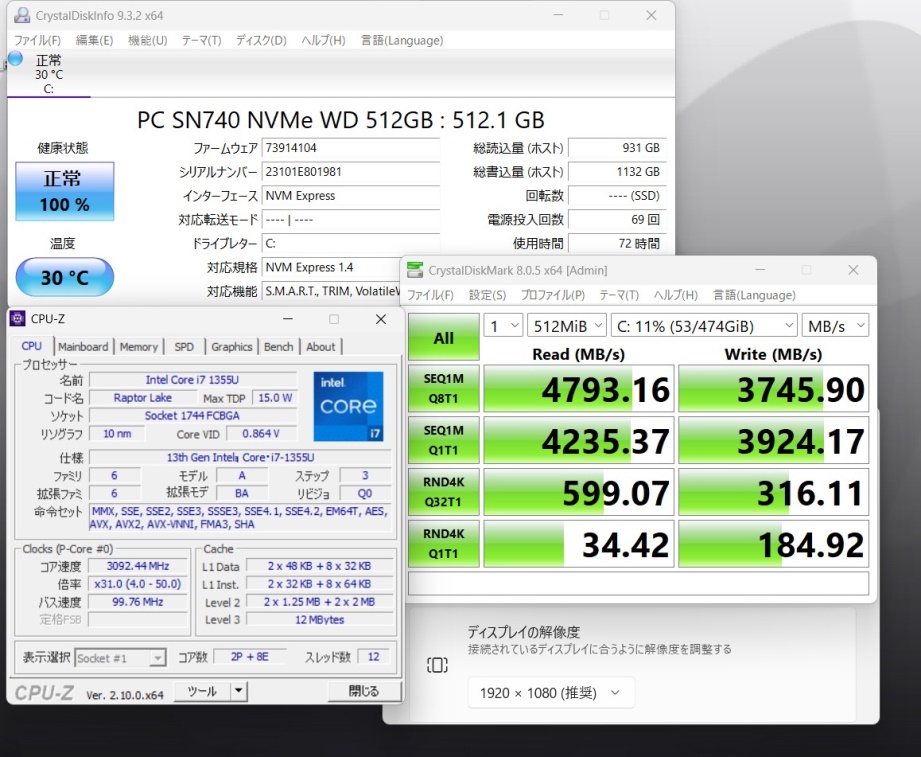Screen dimensions: 921x757
Task: Switch to the Graphics tab in CPU-Z
Action: tap(231, 347)
